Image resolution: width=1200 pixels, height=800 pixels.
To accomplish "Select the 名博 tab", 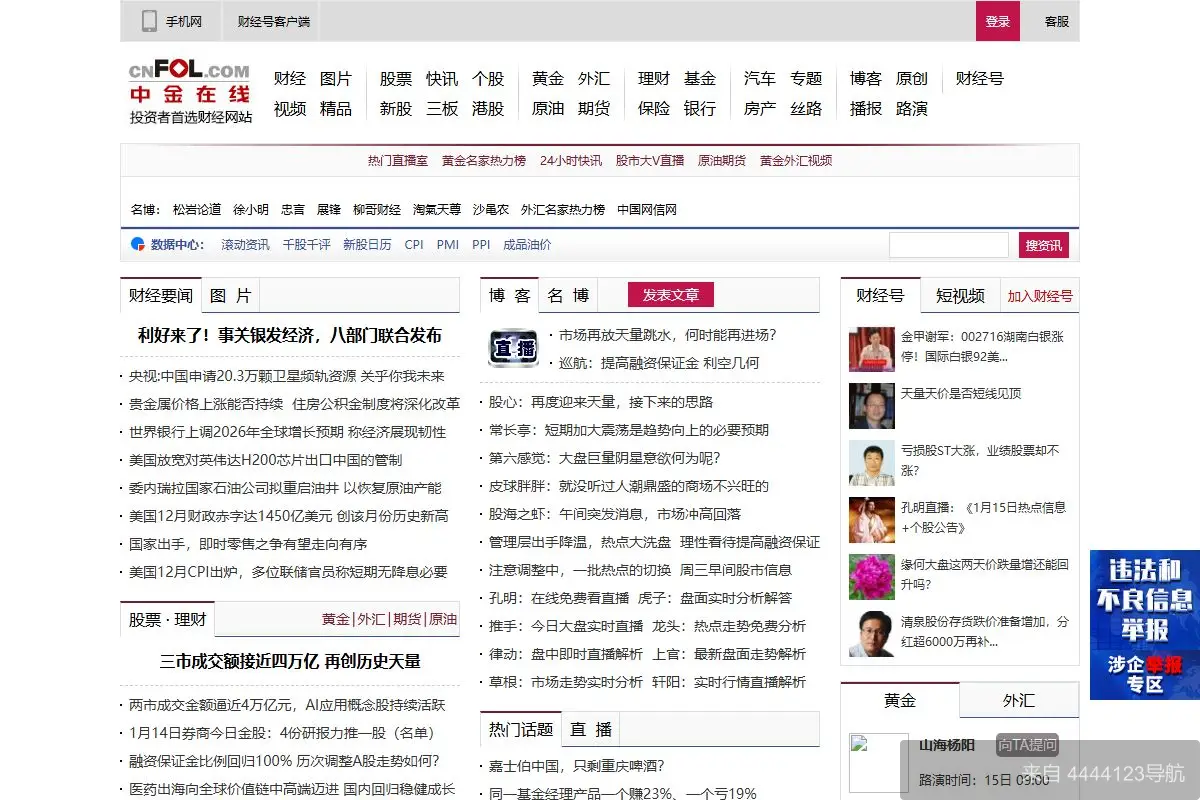I will 568,296.
